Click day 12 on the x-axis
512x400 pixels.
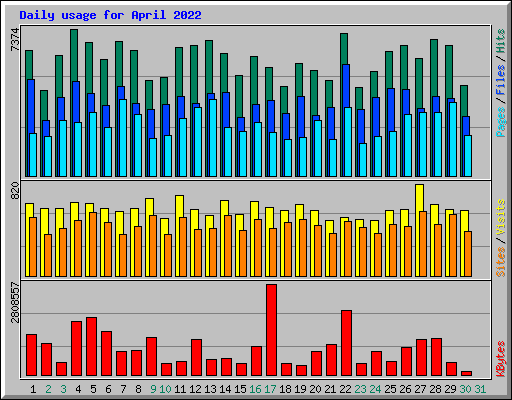click(195, 389)
